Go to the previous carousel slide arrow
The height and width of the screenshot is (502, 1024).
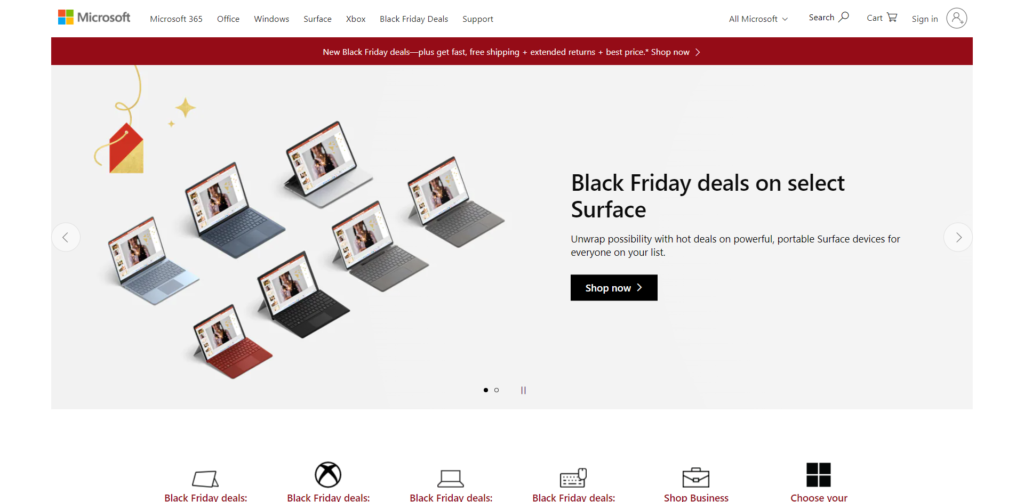pyautogui.click(x=66, y=237)
